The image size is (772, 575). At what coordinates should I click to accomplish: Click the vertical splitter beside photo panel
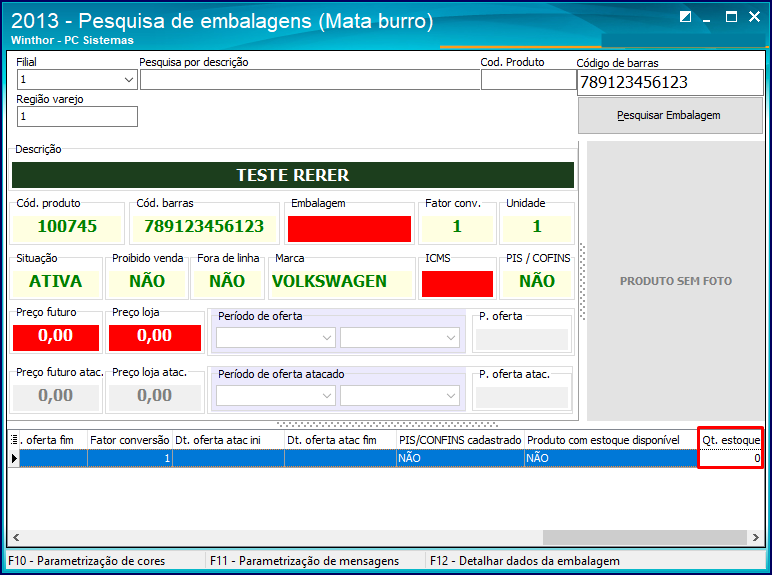(x=583, y=282)
